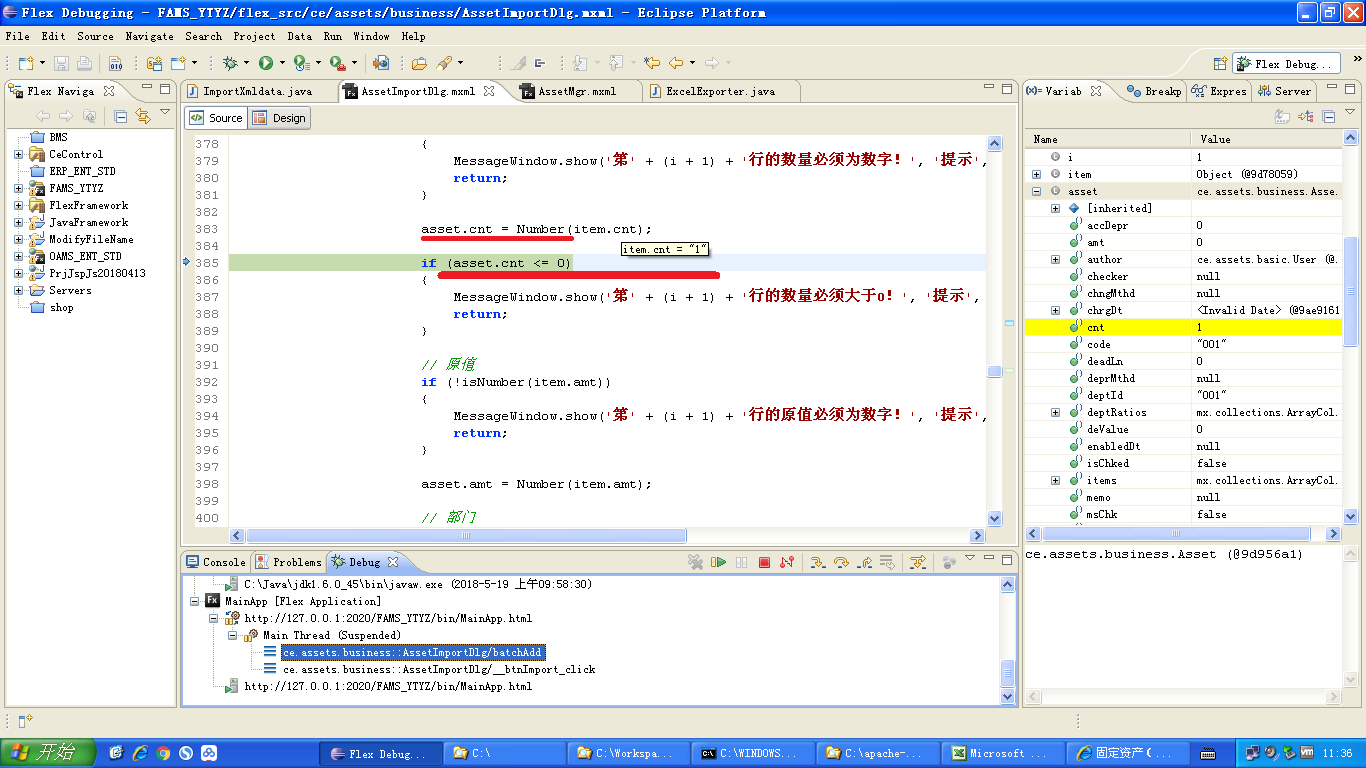Viewport: 1366px width, 768px height.
Task: Open the Flex Navigator view menu arrow
Action: 166,113
